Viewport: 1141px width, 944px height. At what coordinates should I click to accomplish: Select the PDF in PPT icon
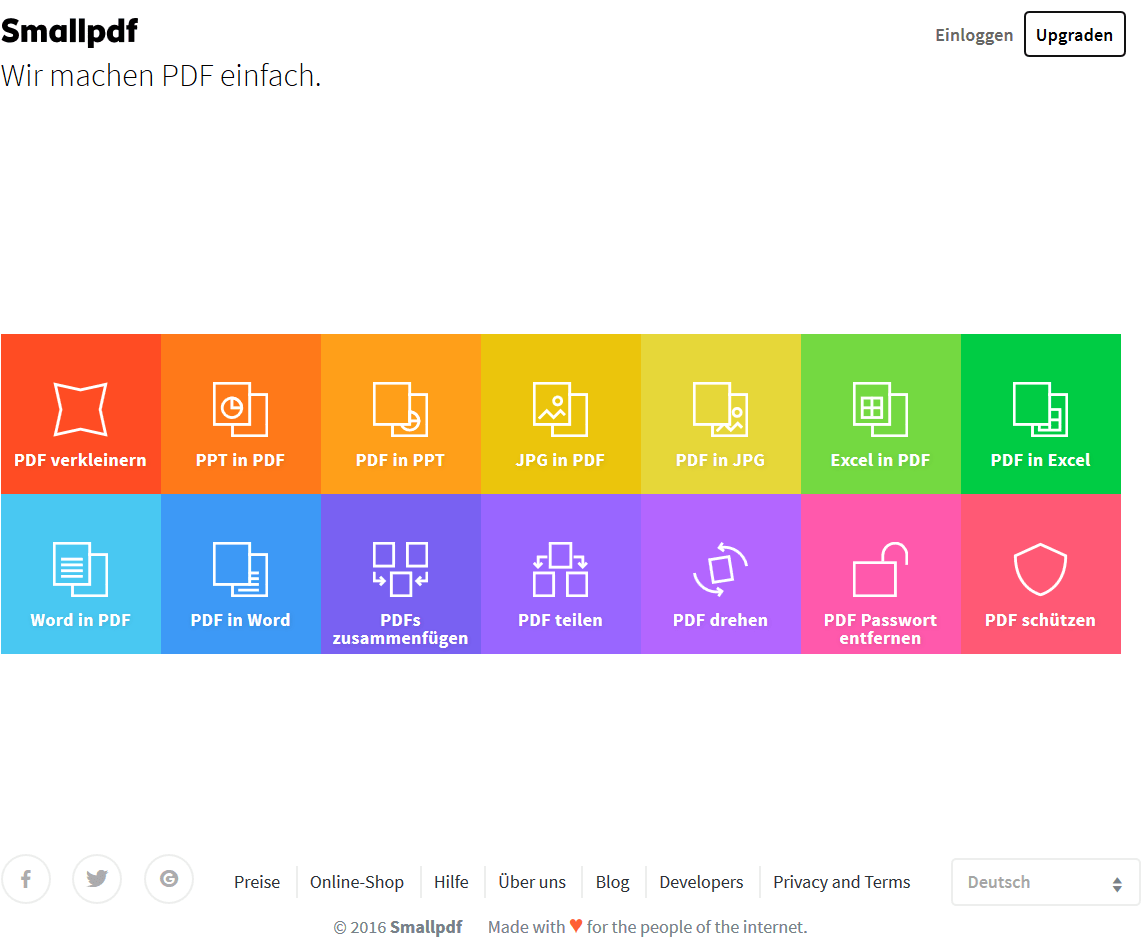400,409
